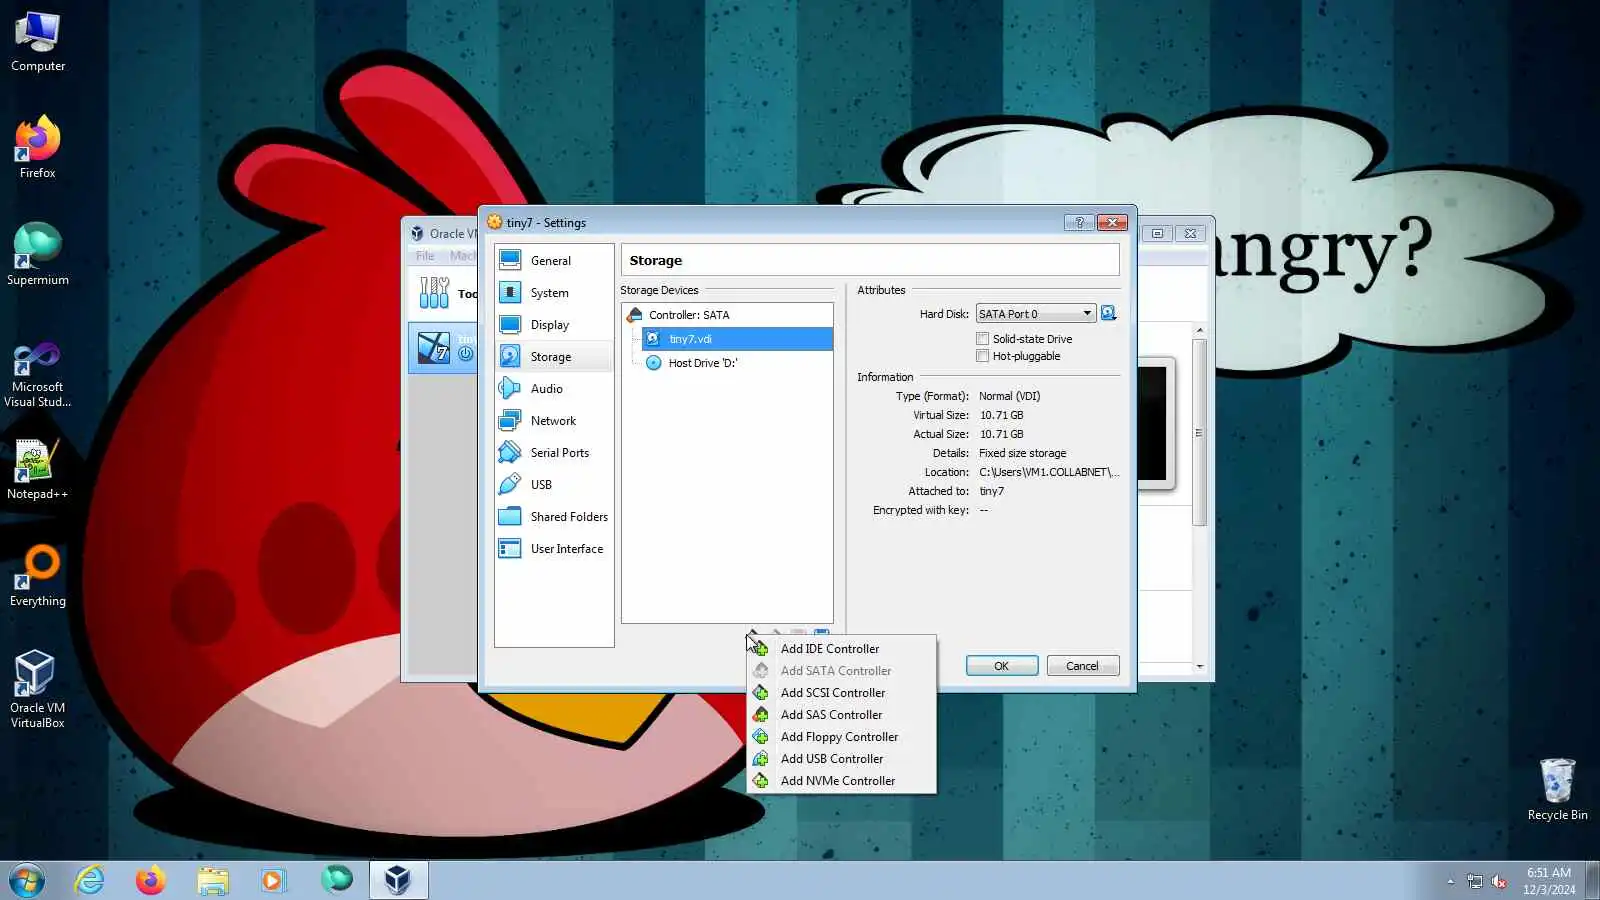Open Windows Explorer from the taskbar
1600x900 pixels.
[213, 880]
